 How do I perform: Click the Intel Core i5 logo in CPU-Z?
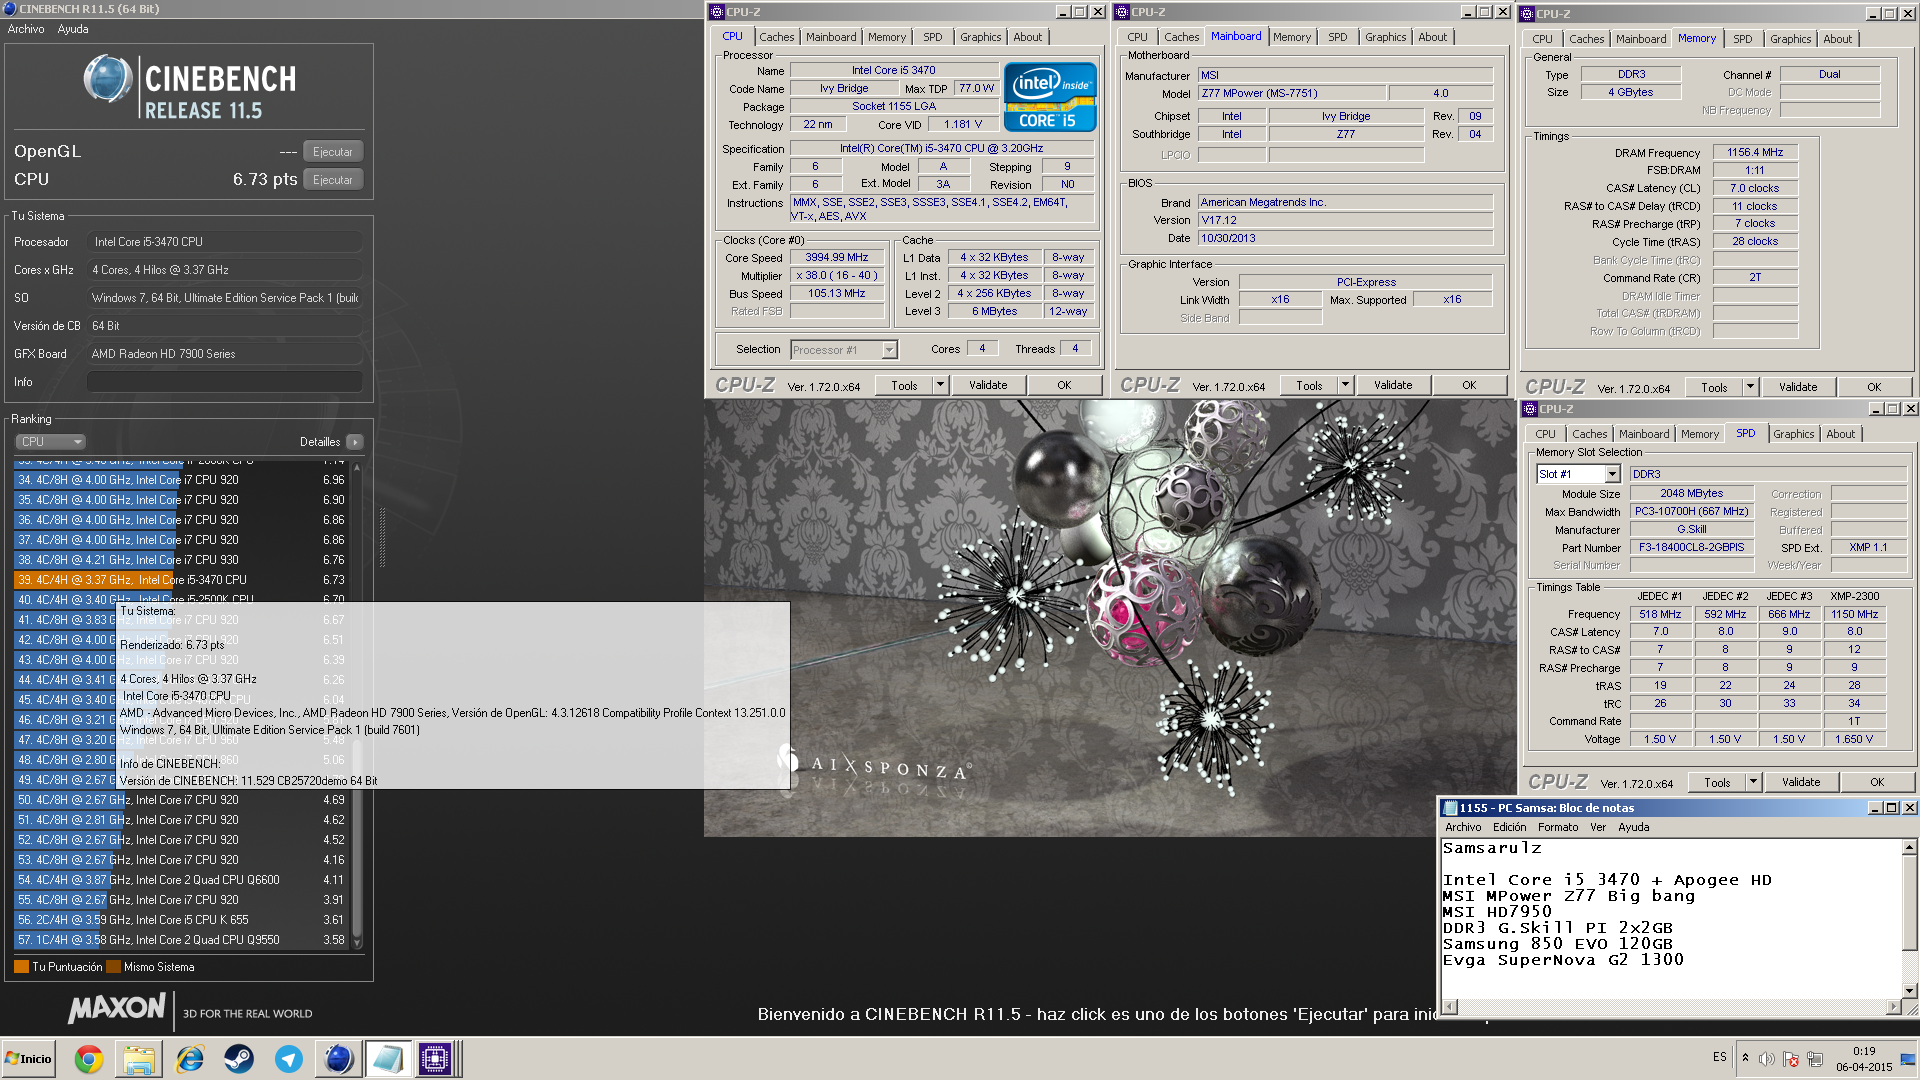pyautogui.click(x=1049, y=97)
